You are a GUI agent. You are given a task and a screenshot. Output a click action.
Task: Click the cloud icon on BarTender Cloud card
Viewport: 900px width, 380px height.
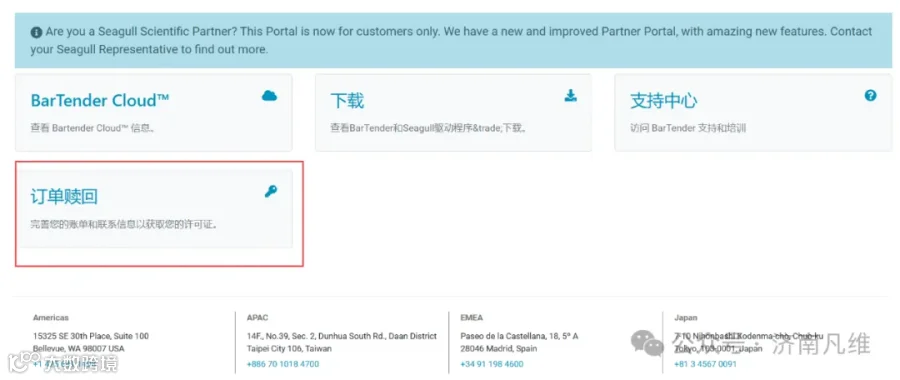tap(269, 96)
